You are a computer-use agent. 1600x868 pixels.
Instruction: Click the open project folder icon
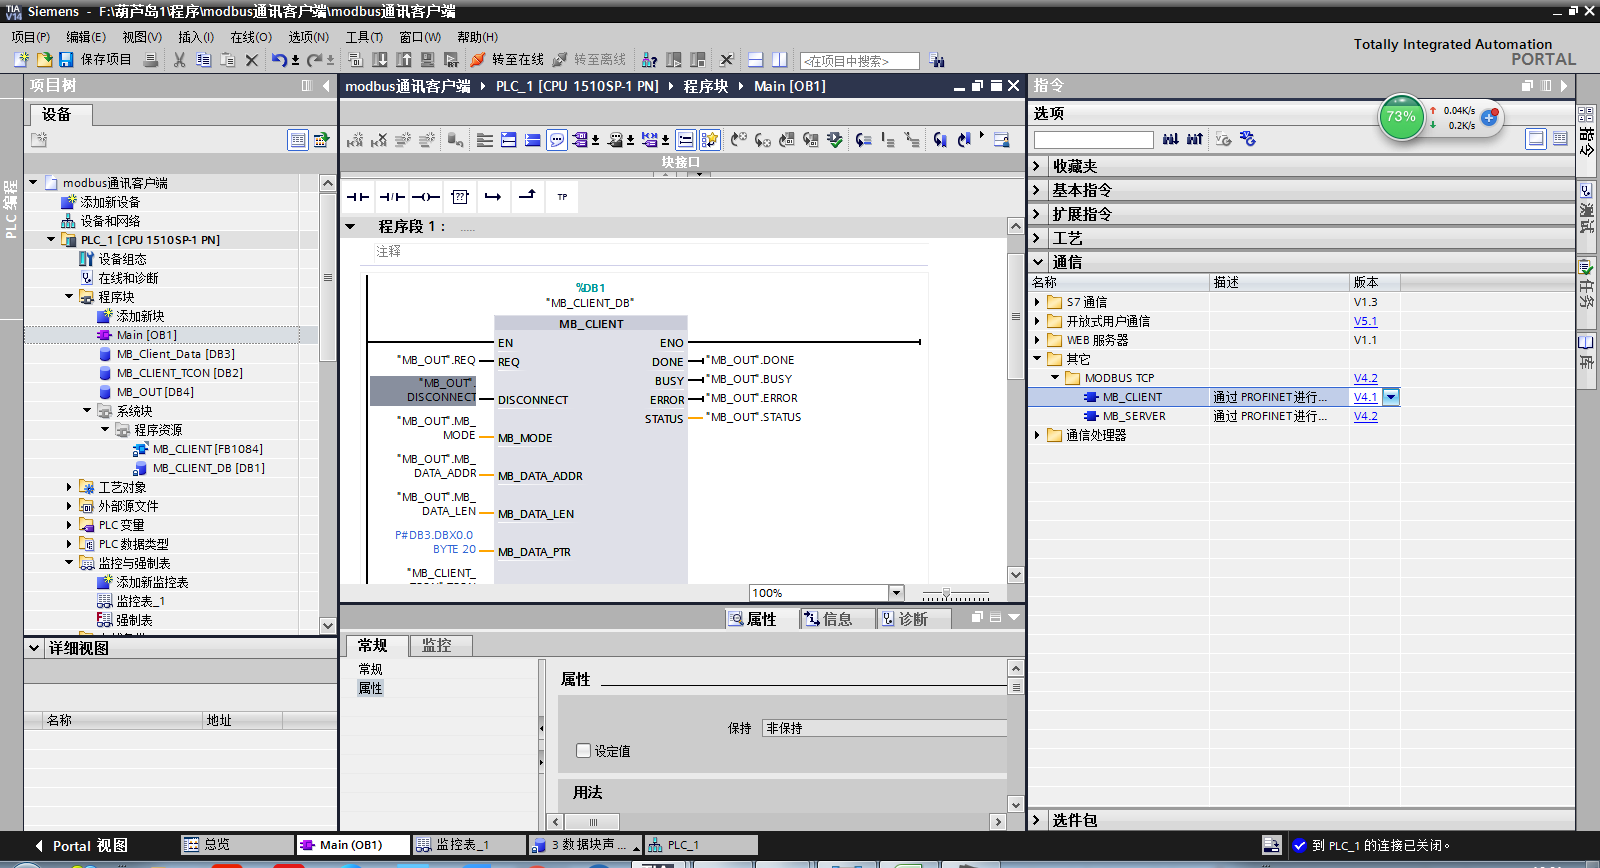44,60
